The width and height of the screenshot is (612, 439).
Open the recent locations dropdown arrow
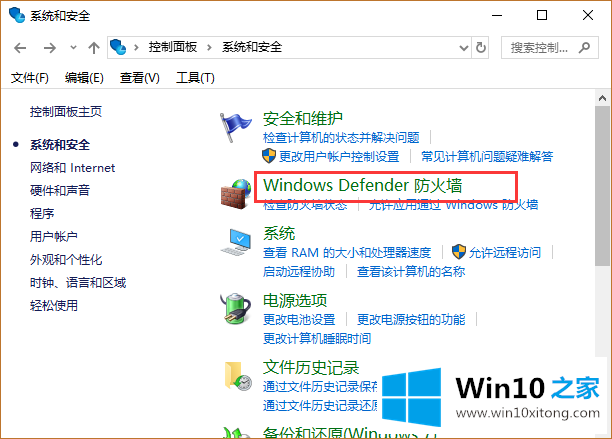click(73, 48)
